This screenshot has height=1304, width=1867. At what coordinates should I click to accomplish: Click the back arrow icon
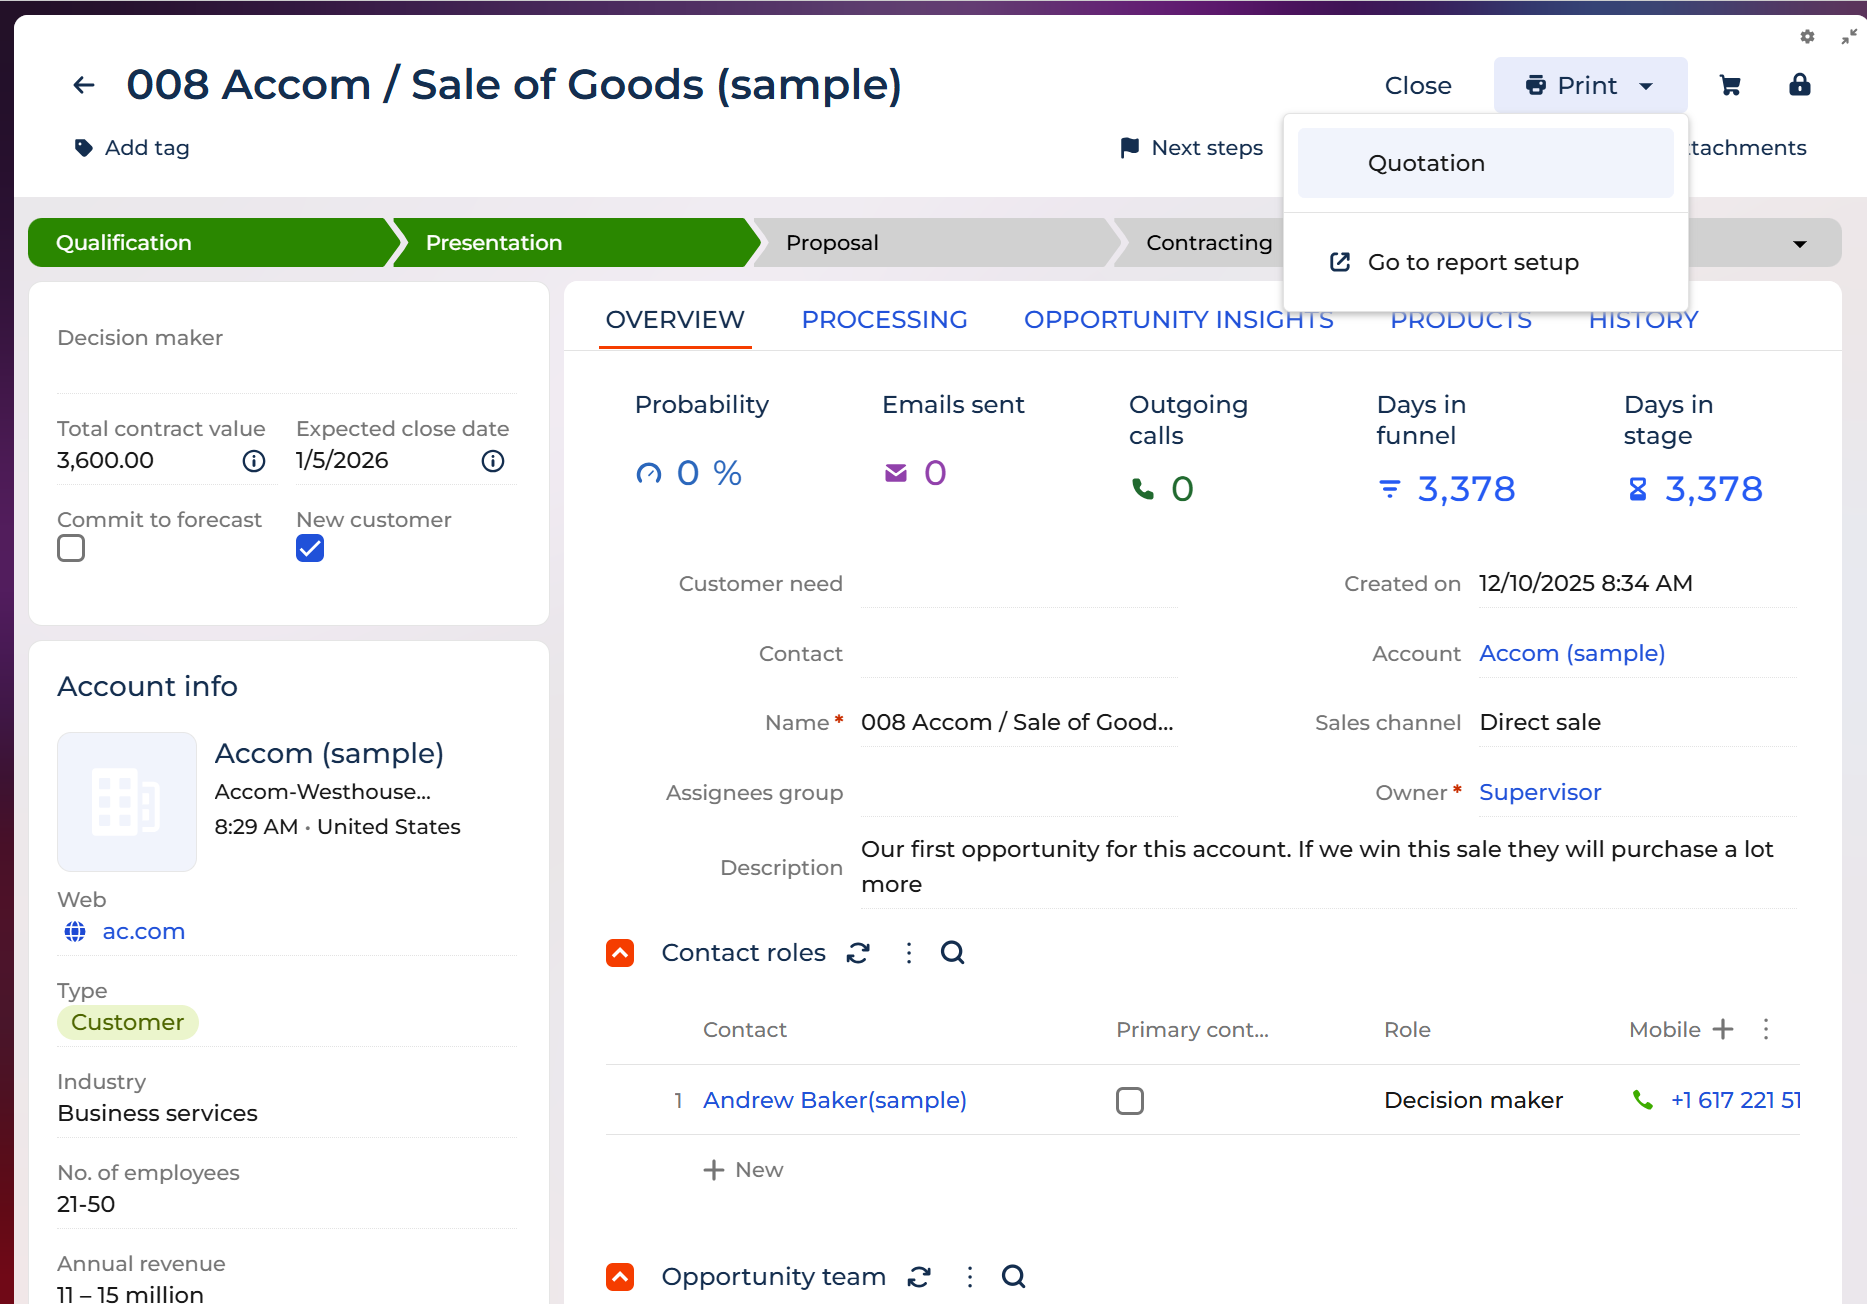click(x=84, y=86)
